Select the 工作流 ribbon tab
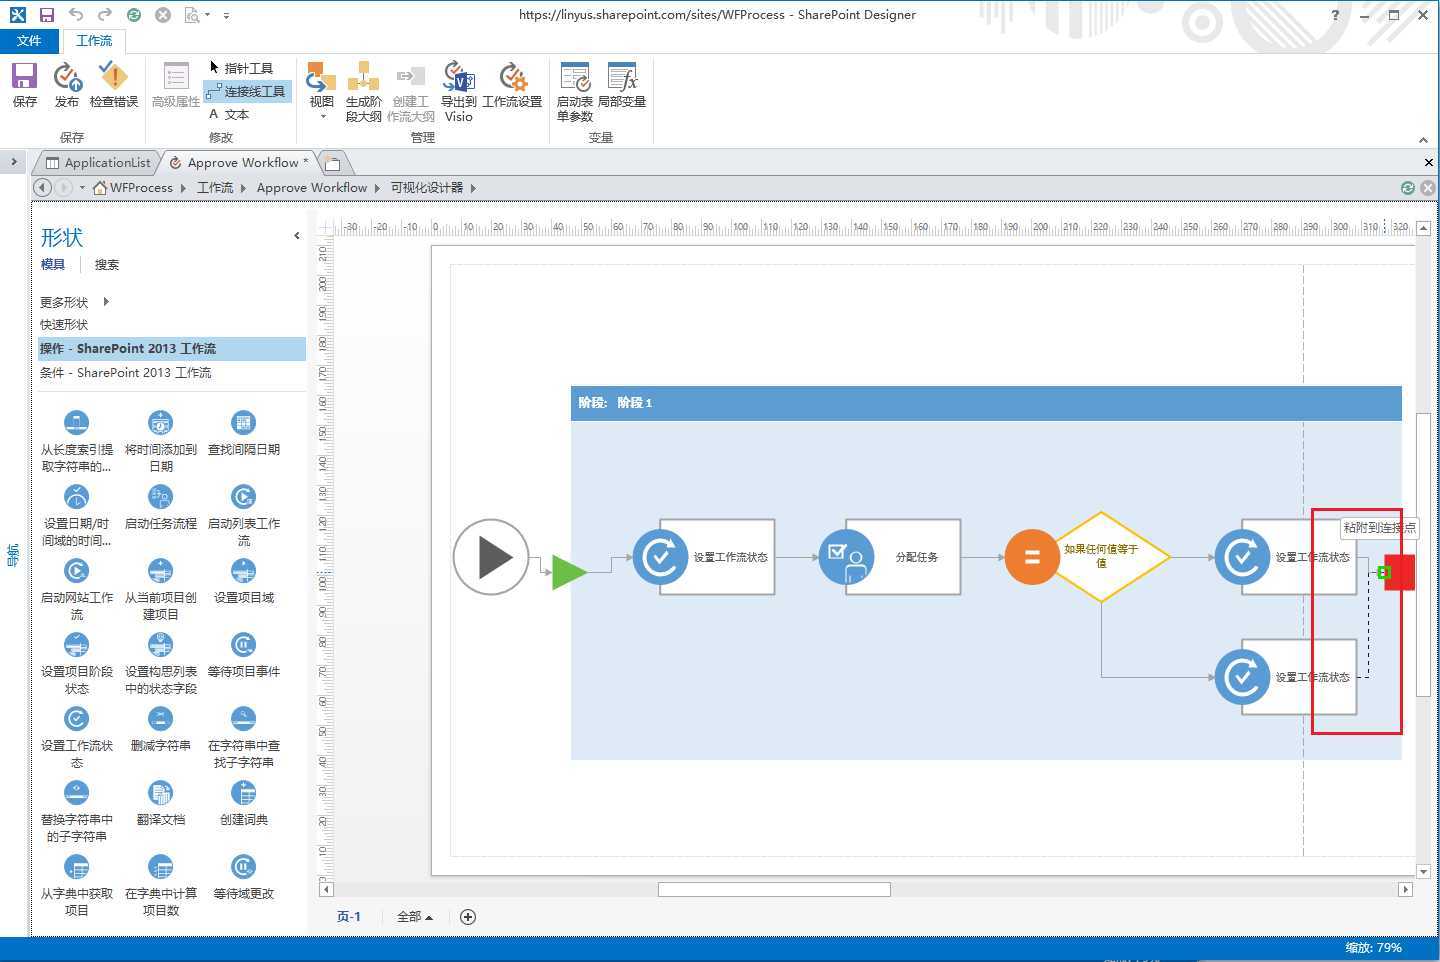This screenshot has width=1440, height=962. pos(94,41)
